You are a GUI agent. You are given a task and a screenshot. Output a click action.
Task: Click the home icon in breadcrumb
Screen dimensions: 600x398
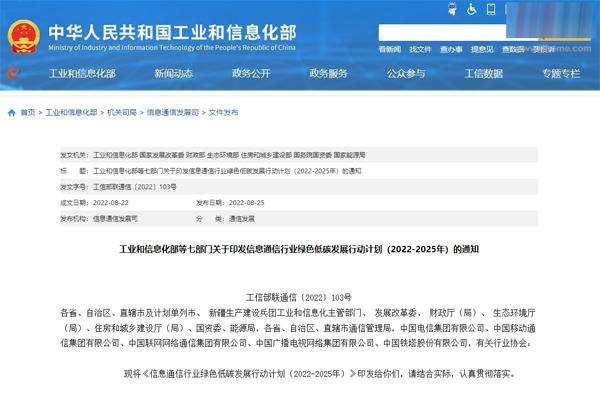tap(11, 113)
